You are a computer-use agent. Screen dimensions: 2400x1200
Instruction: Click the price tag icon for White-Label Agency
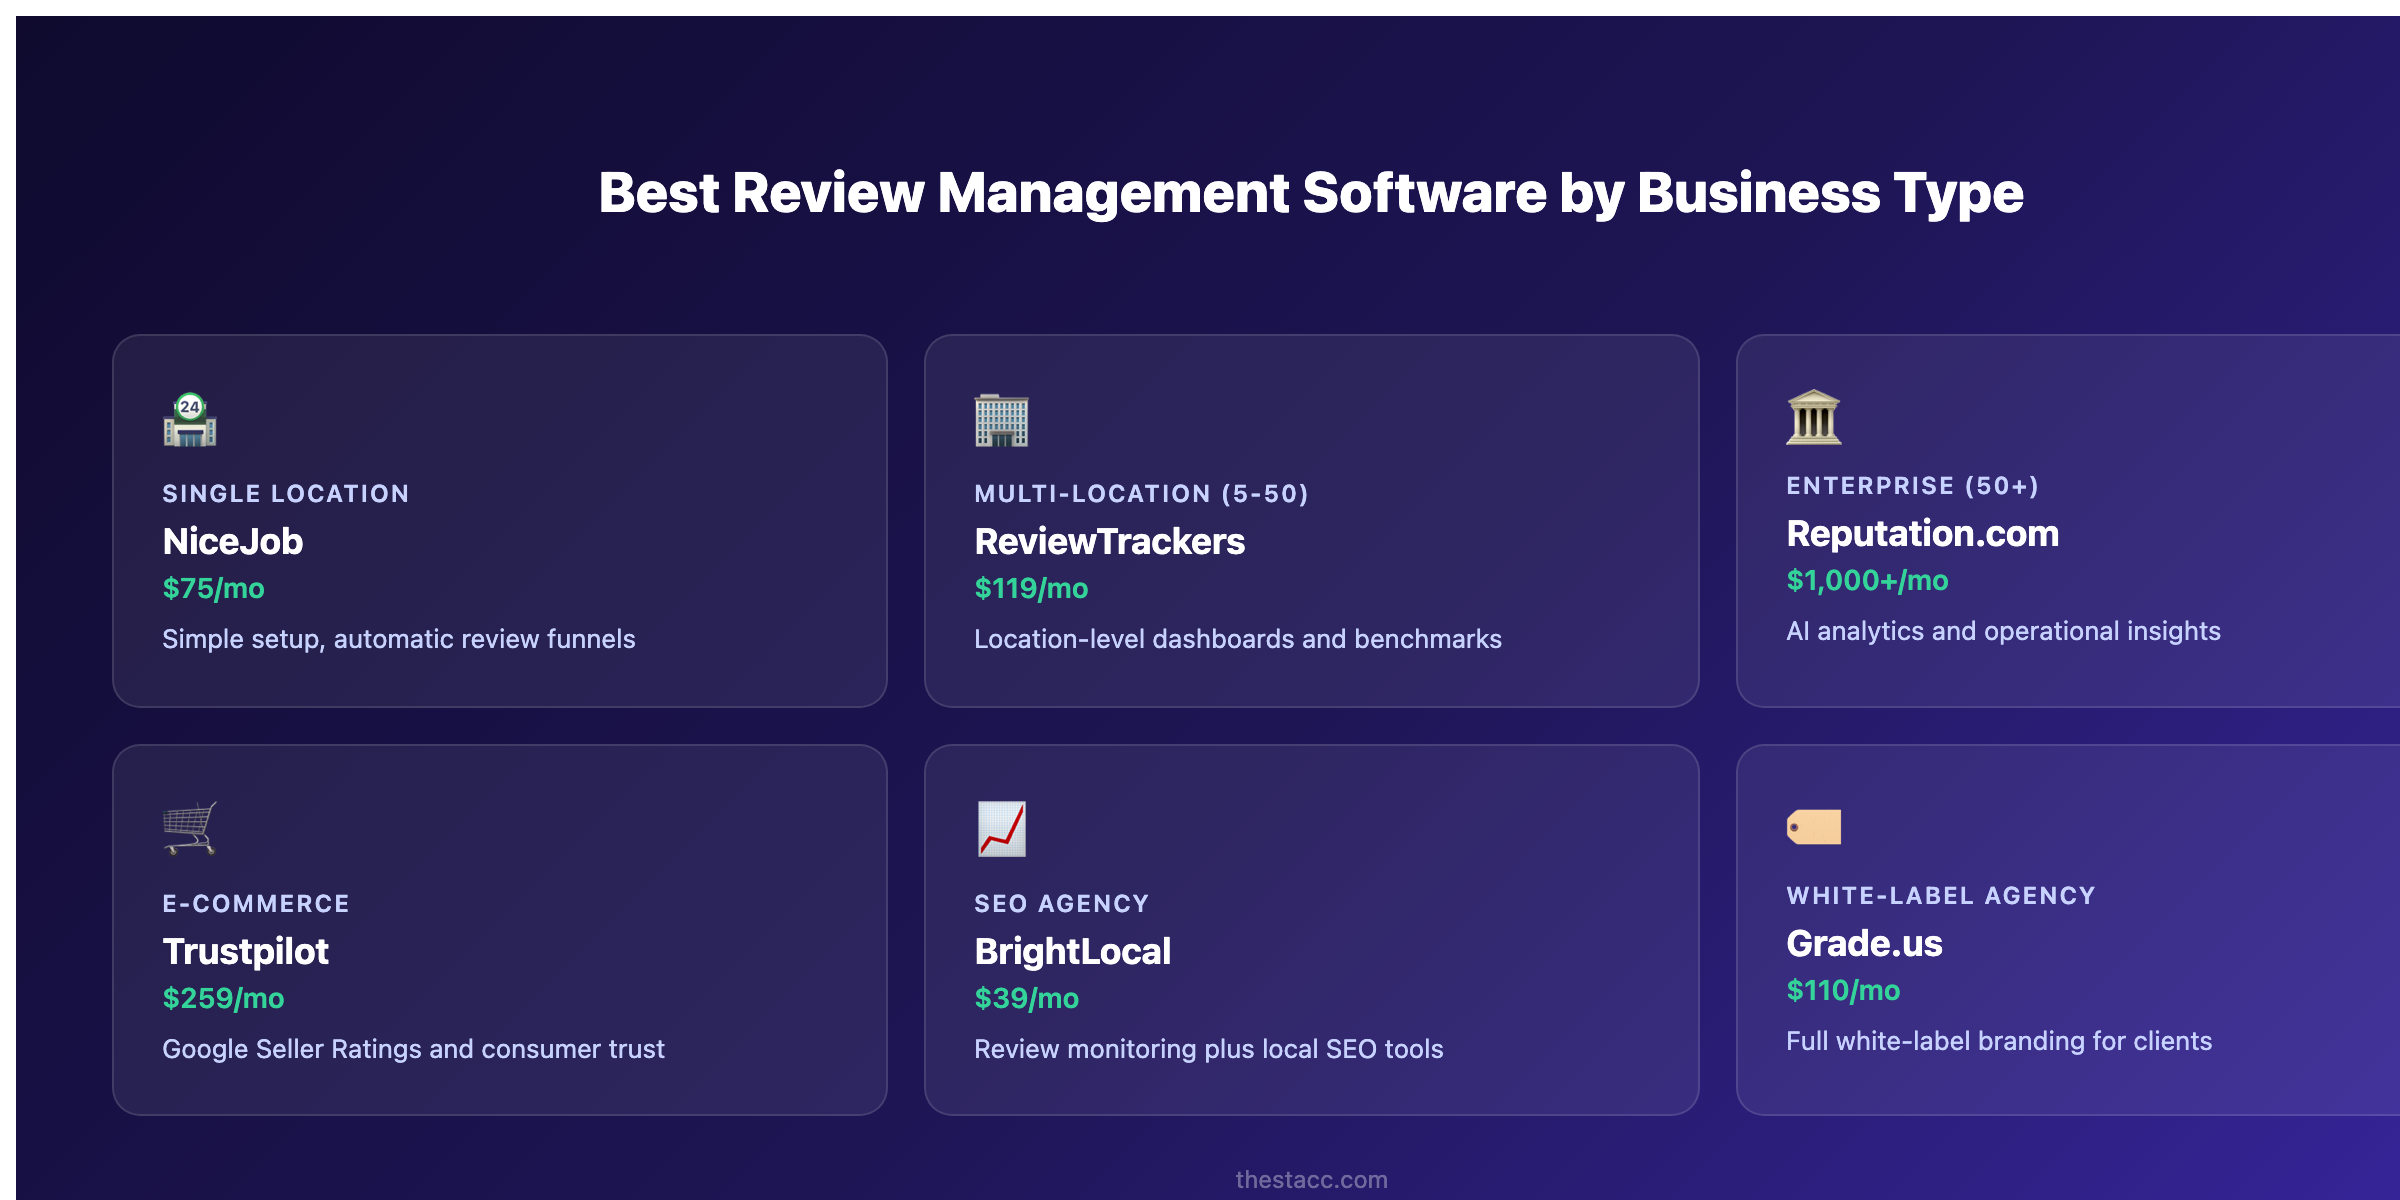pyautogui.click(x=1815, y=825)
